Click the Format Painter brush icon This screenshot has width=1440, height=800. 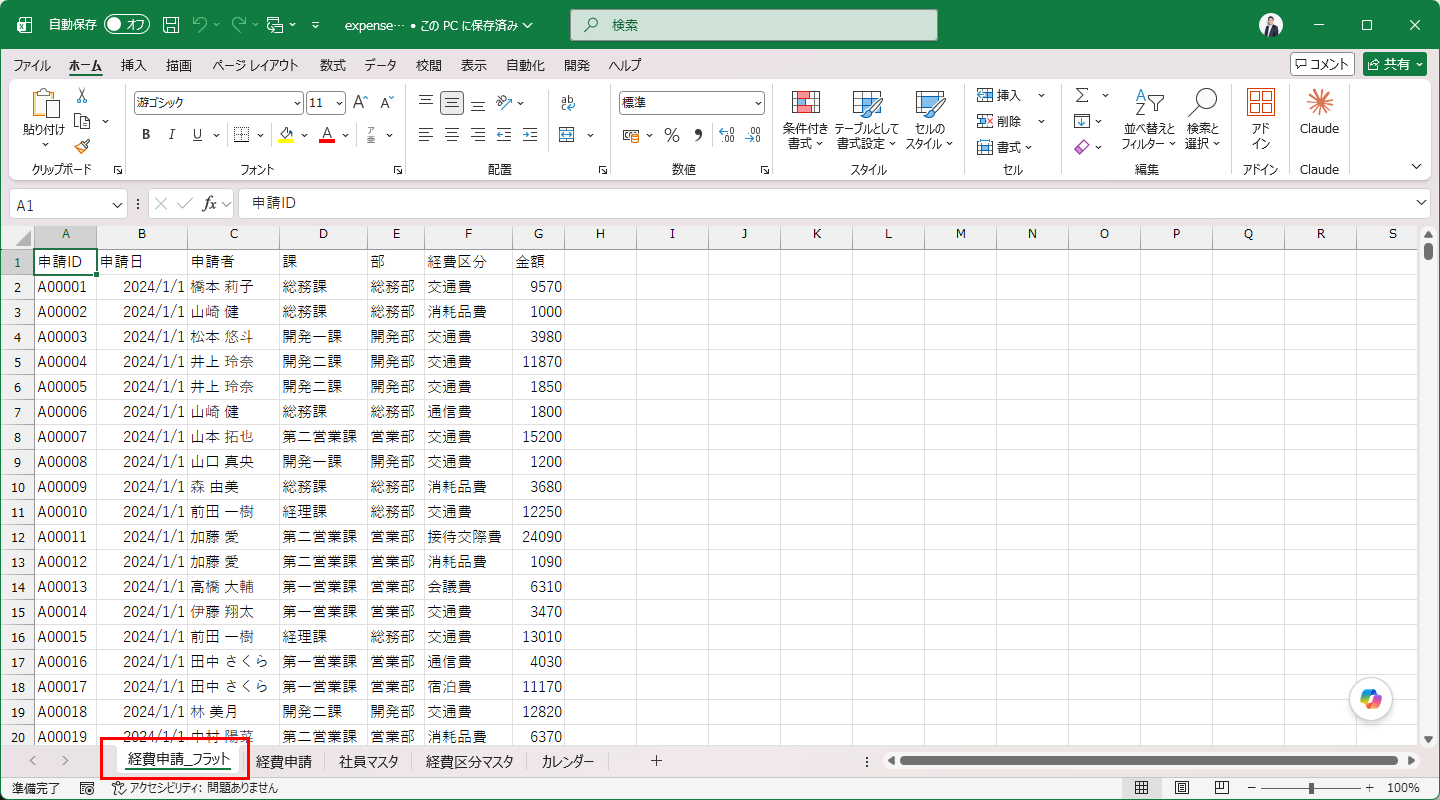coord(82,146)
